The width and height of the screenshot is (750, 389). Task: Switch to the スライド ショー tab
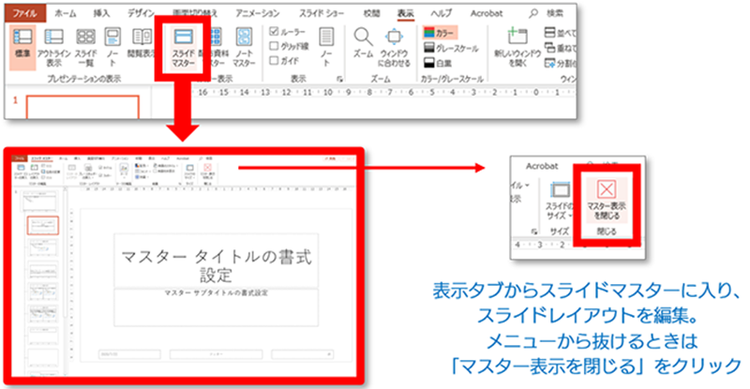click(322, 13)
